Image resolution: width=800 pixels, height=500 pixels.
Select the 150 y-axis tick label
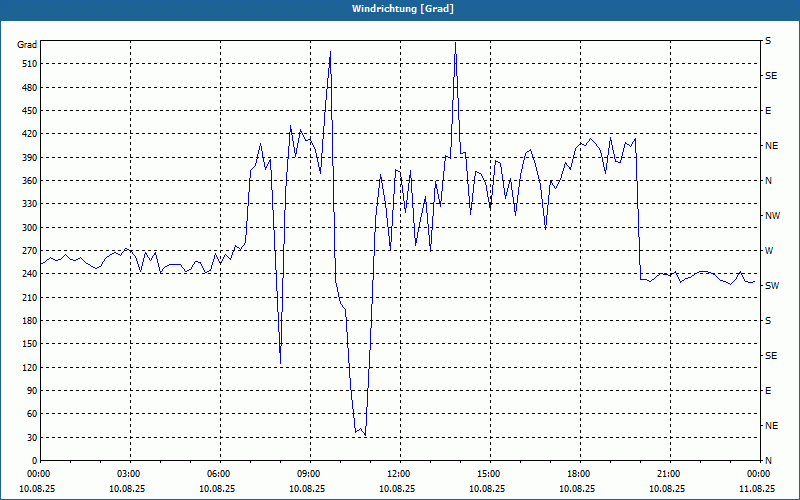click(31, 344)
